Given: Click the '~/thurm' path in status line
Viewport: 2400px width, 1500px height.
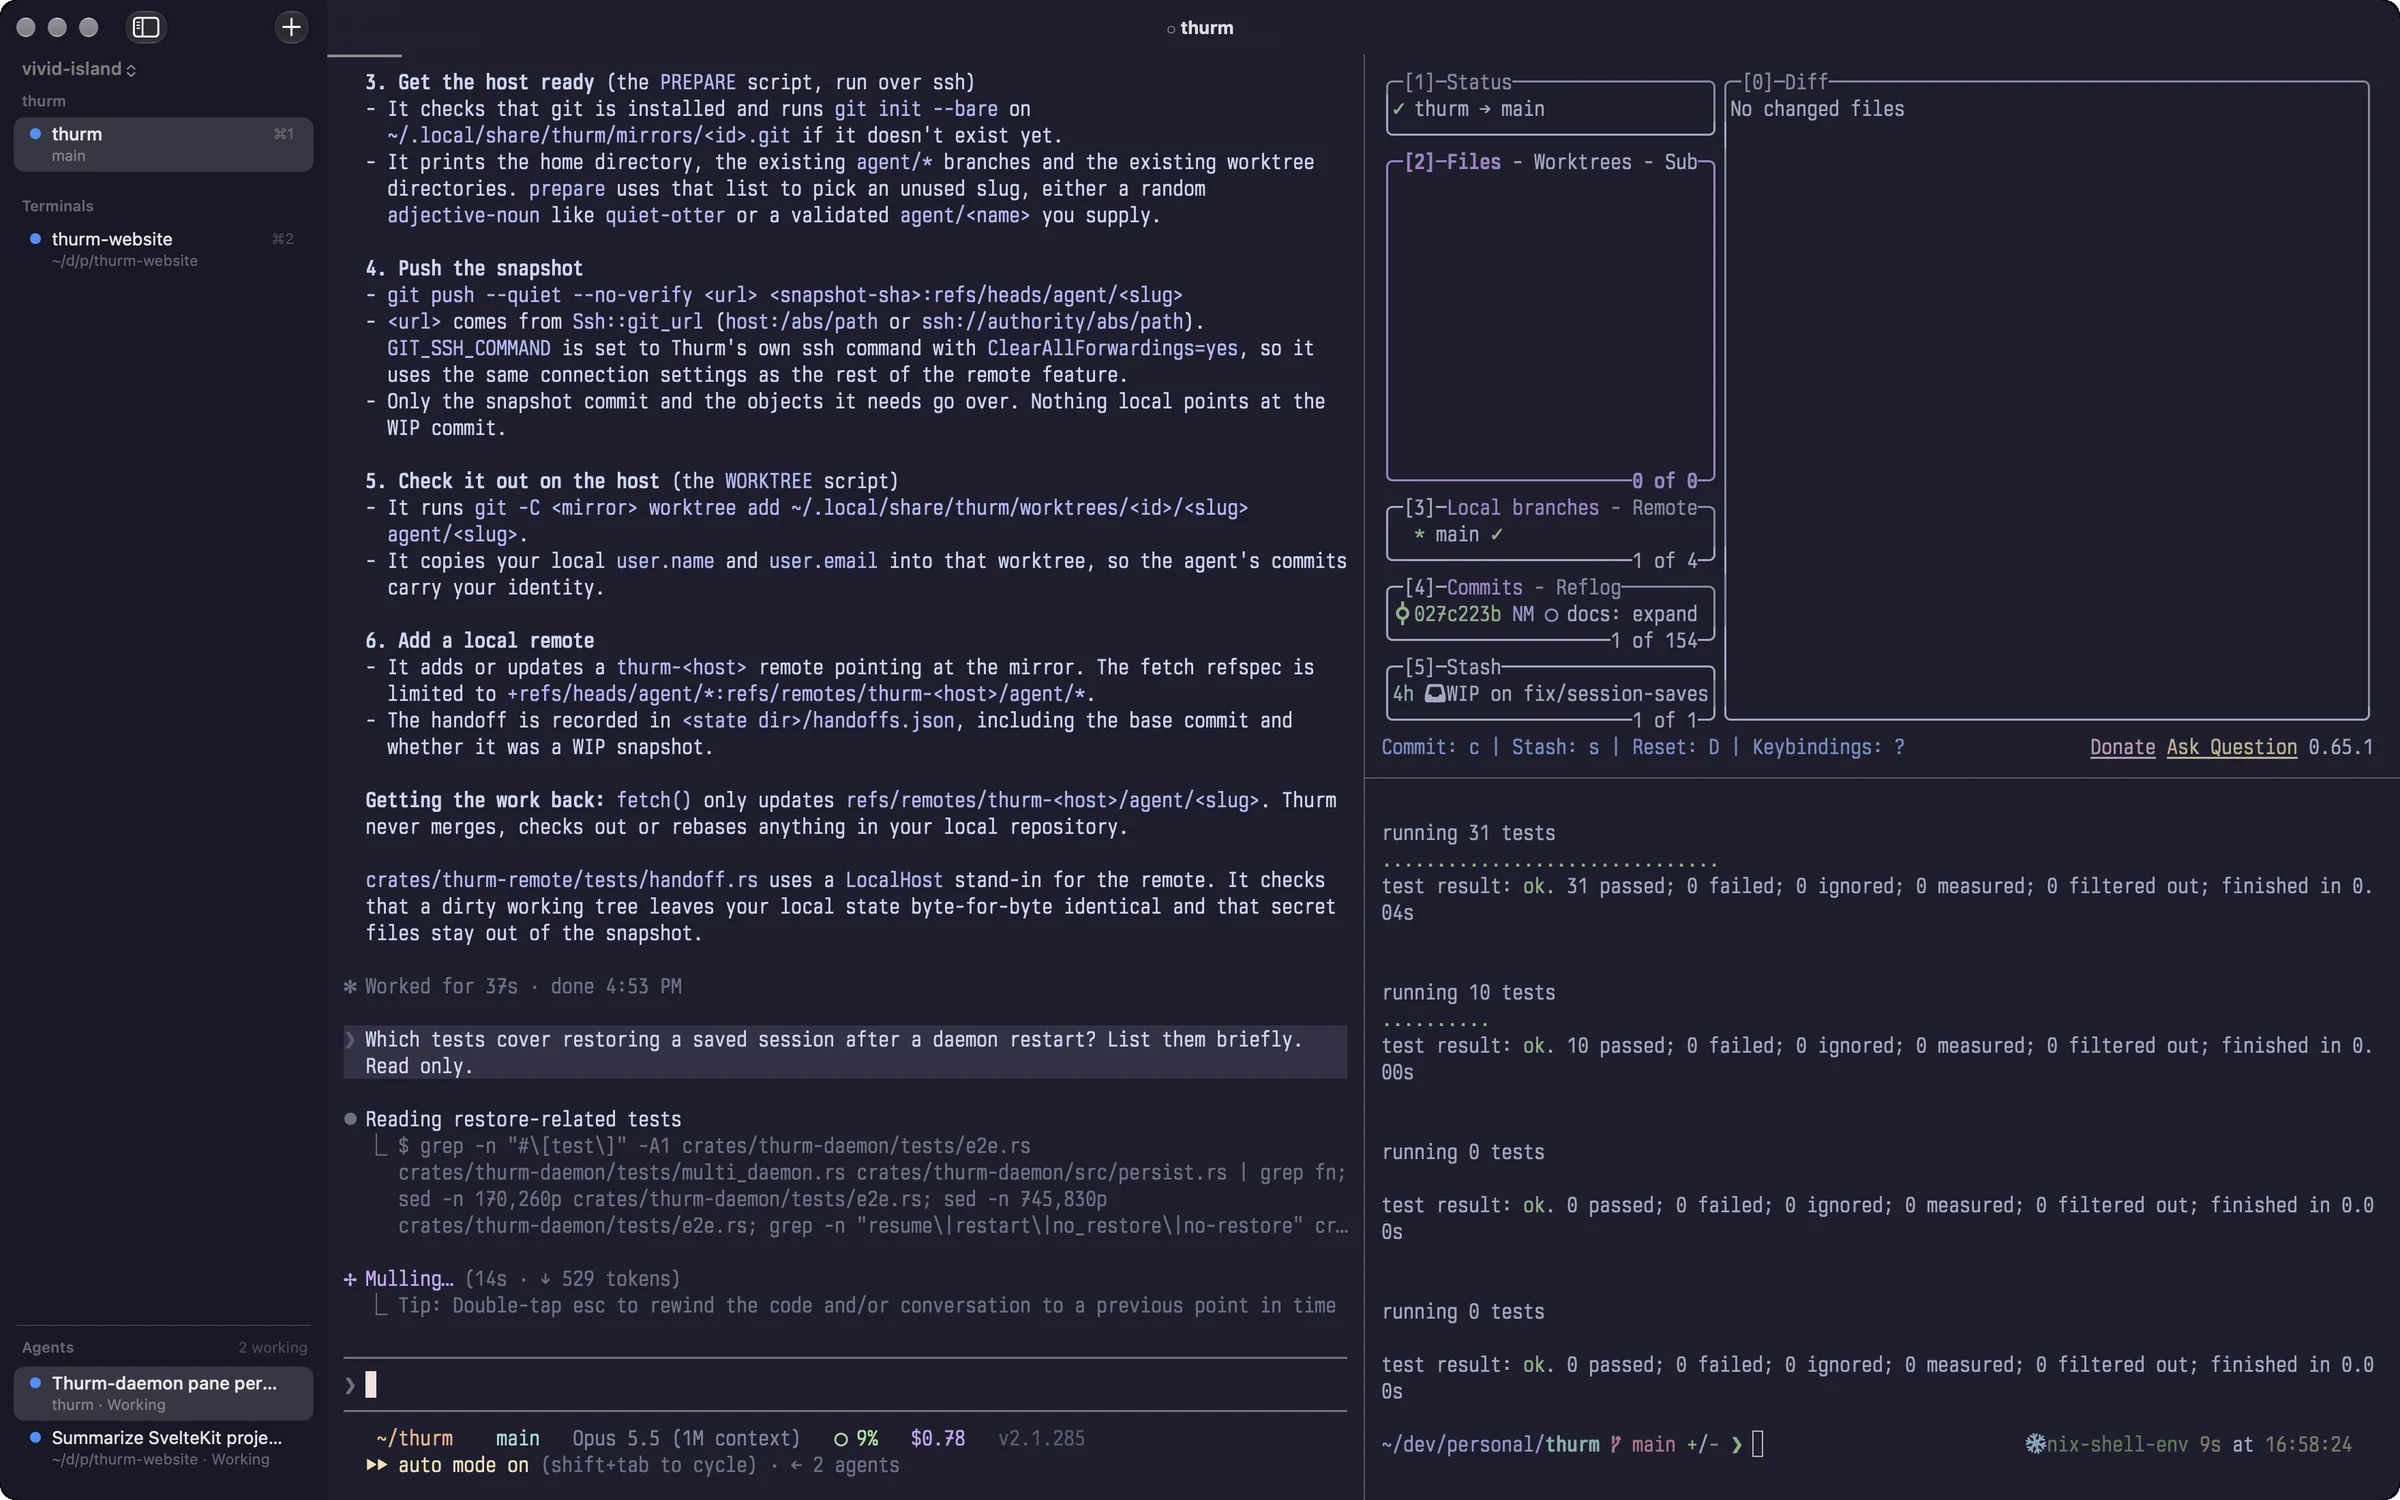Looking at the screenshot, I should [414, 1438].
